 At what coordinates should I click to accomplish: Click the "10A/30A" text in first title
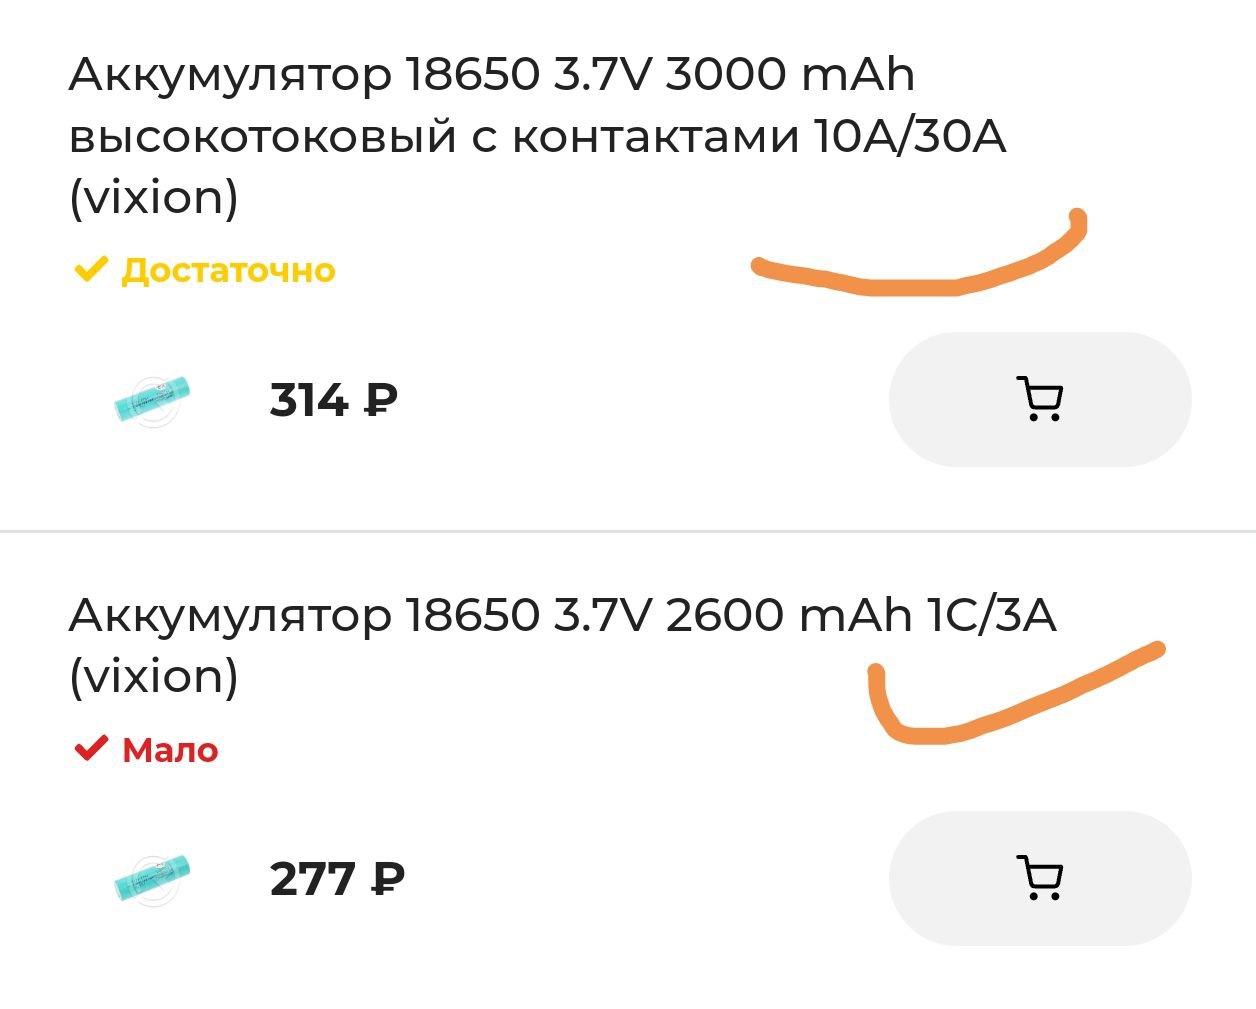(910, 136)
